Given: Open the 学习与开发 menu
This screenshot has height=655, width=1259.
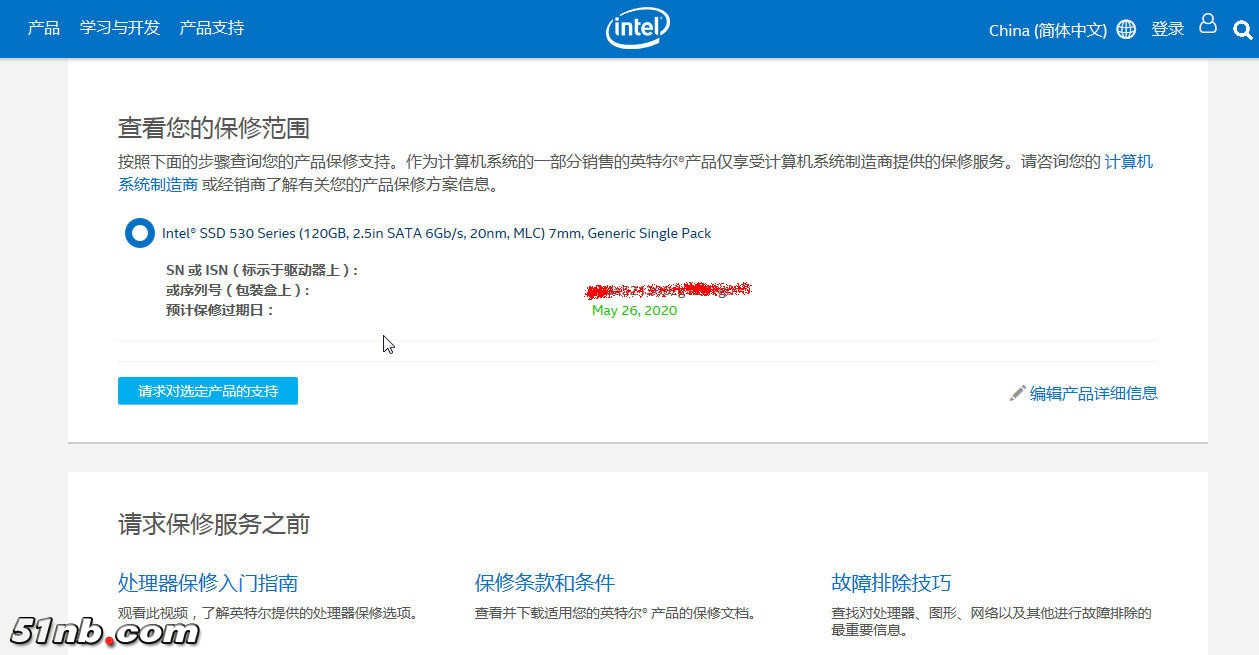Looking at the screenshot, I should pos(120,28).
